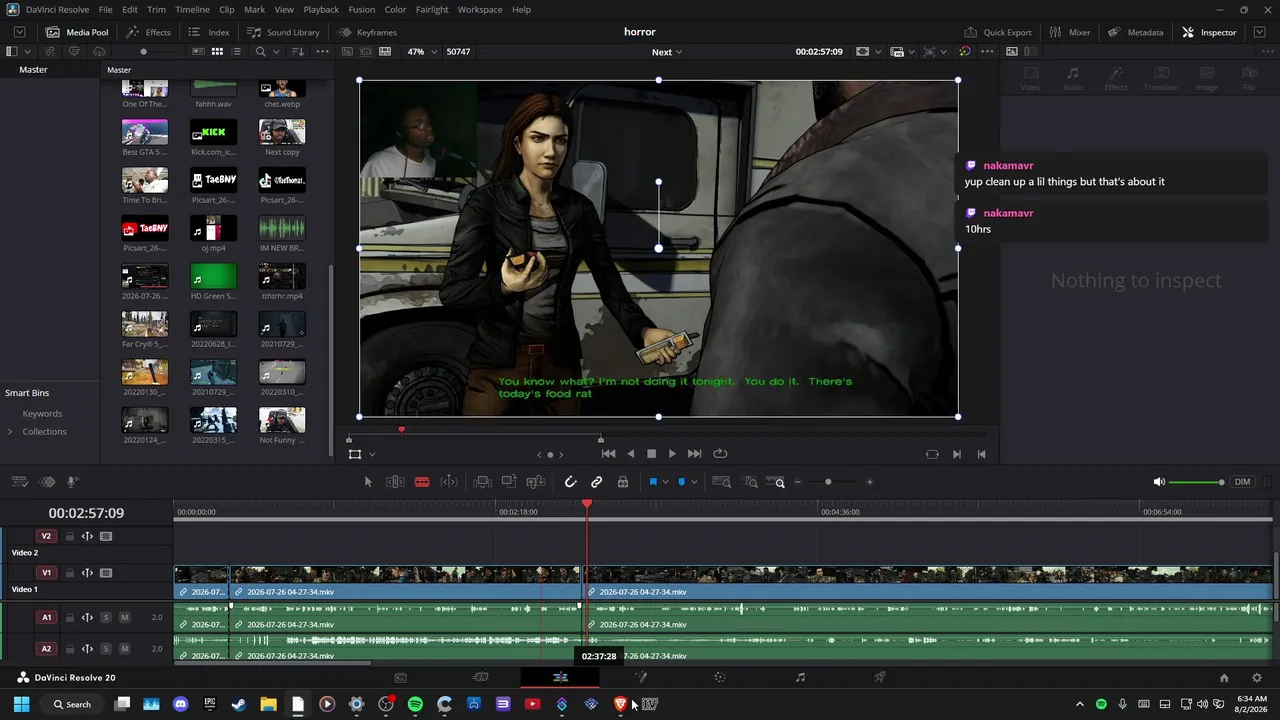Open the marker color dropdown arrow
Screen dimensions: 1280x720
point(694,482)
